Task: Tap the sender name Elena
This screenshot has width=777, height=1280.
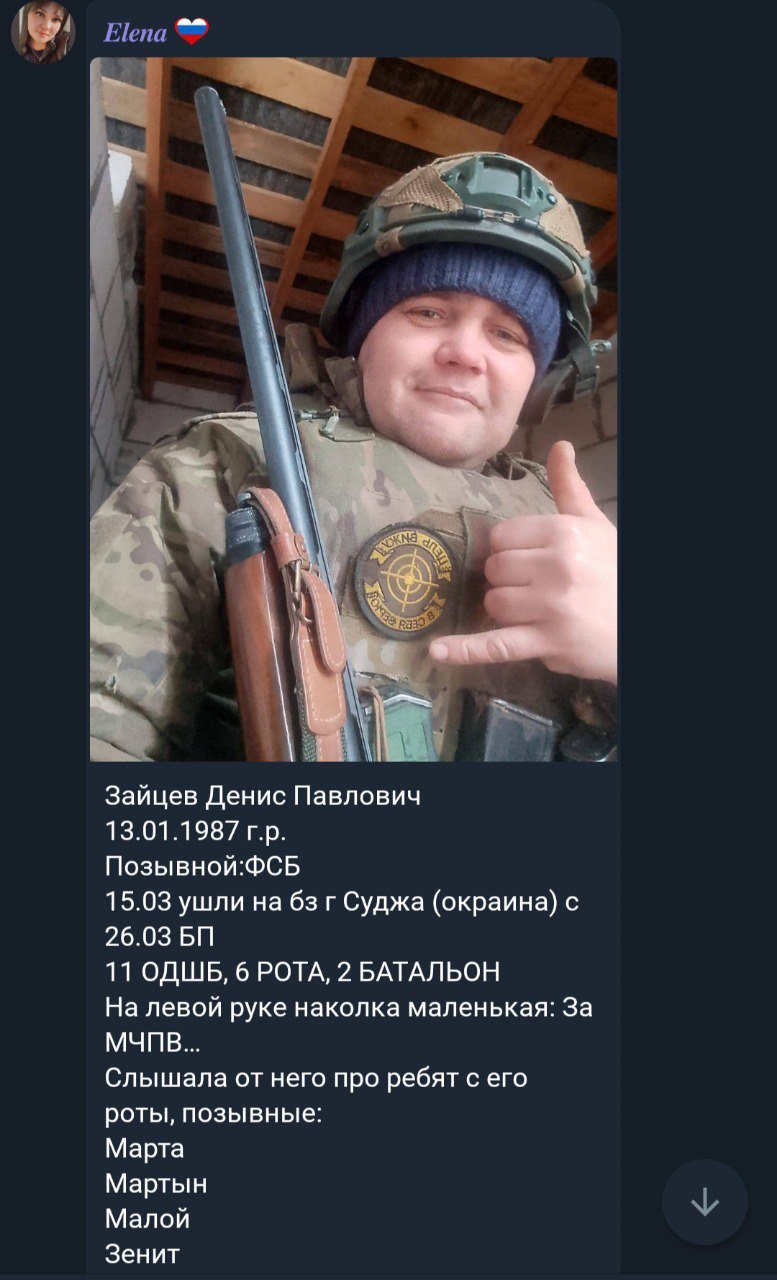Action: 135,33
